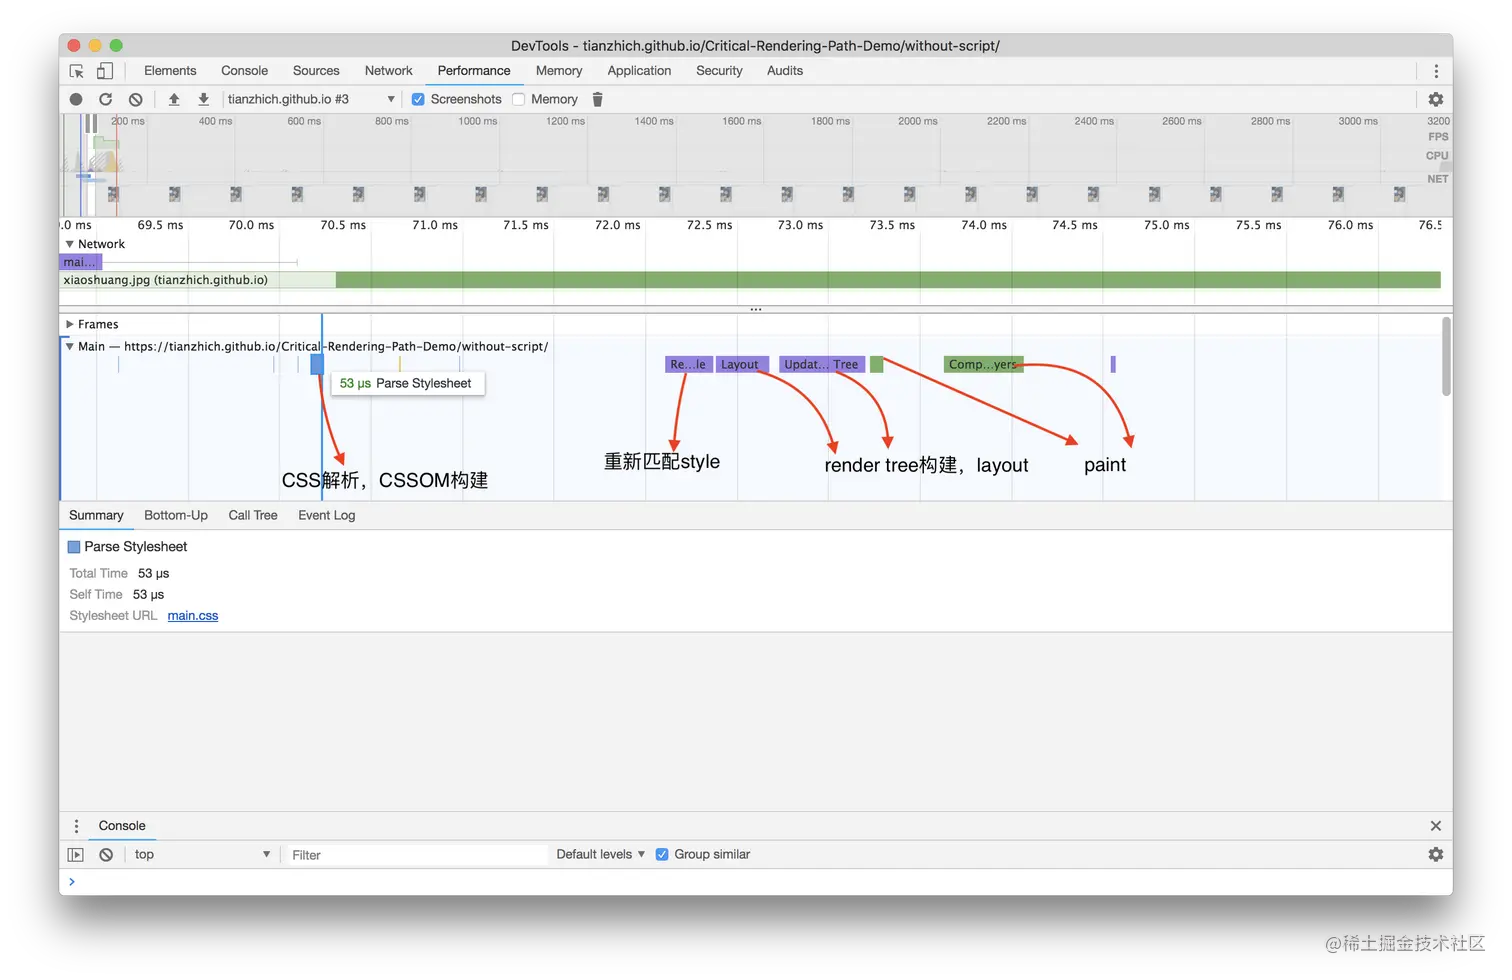
Task: Toggle the console sidebar icon
Action: click(75, 855)
